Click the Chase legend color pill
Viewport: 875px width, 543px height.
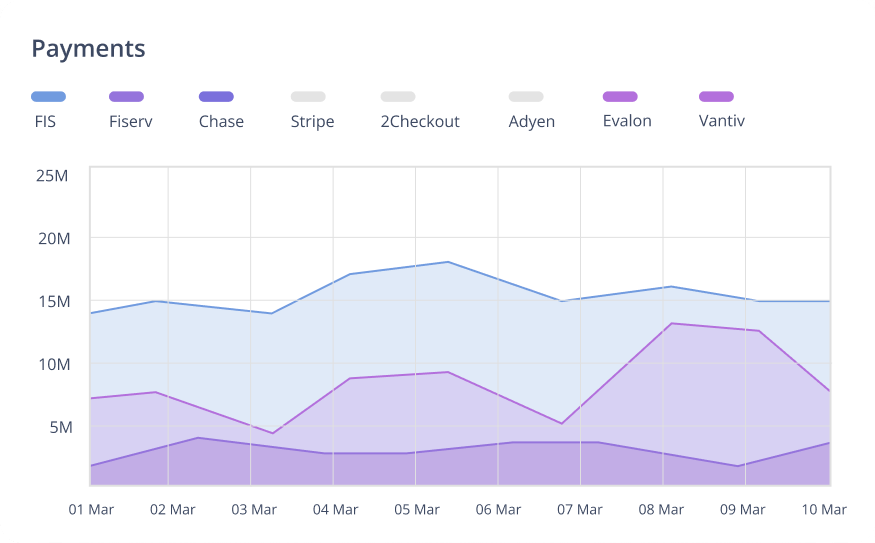click(216, 97)
